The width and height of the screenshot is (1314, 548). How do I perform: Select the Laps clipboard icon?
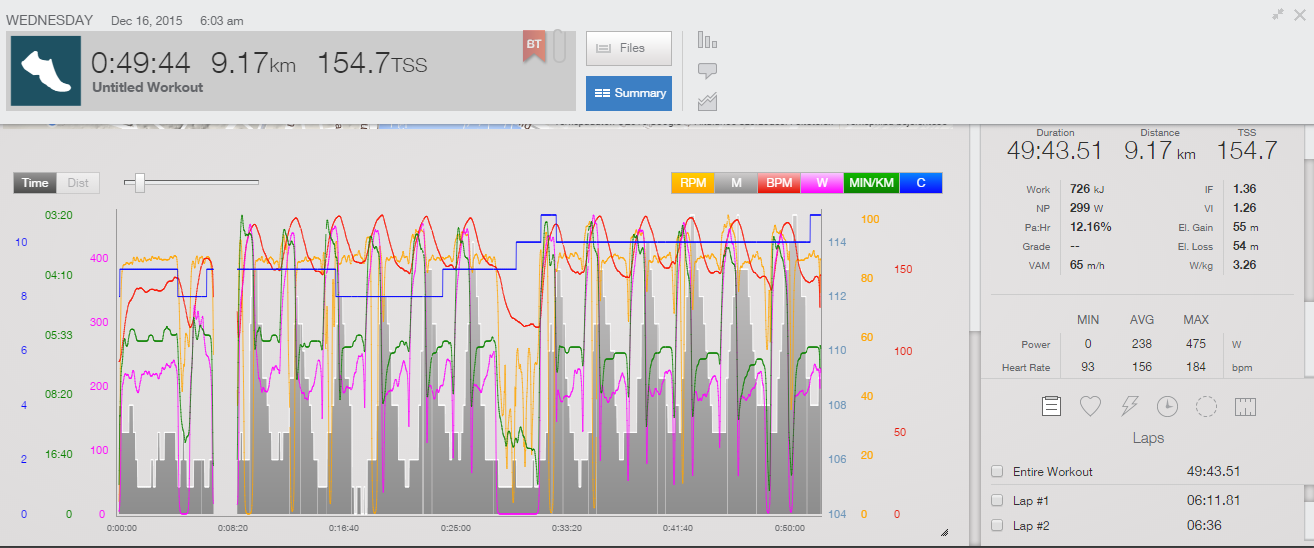(1051, 406)
